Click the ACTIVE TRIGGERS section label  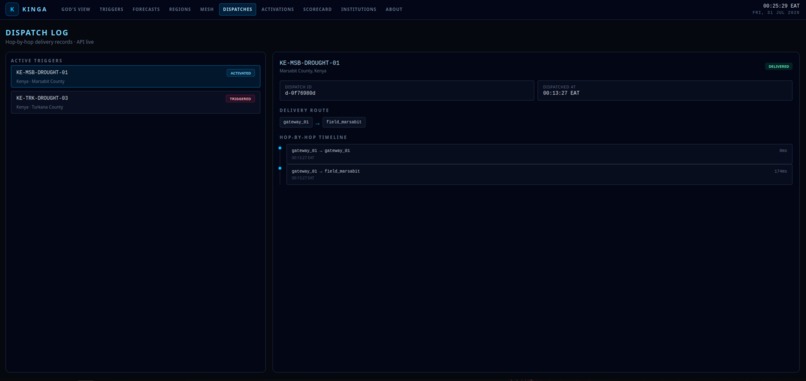coord(36,61)
